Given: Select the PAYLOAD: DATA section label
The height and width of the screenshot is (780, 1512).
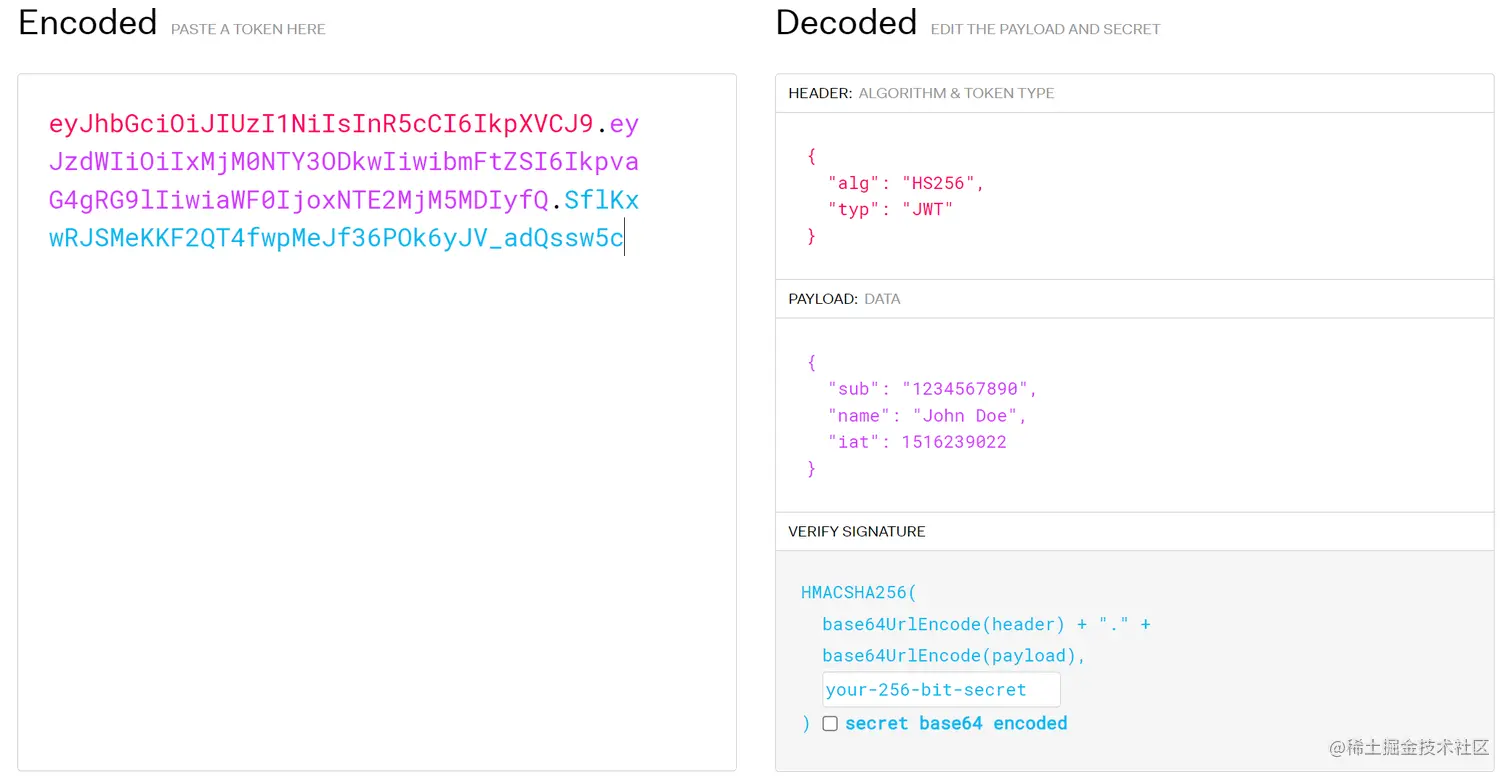Looking at the screenshot, I should click(844, 299).
